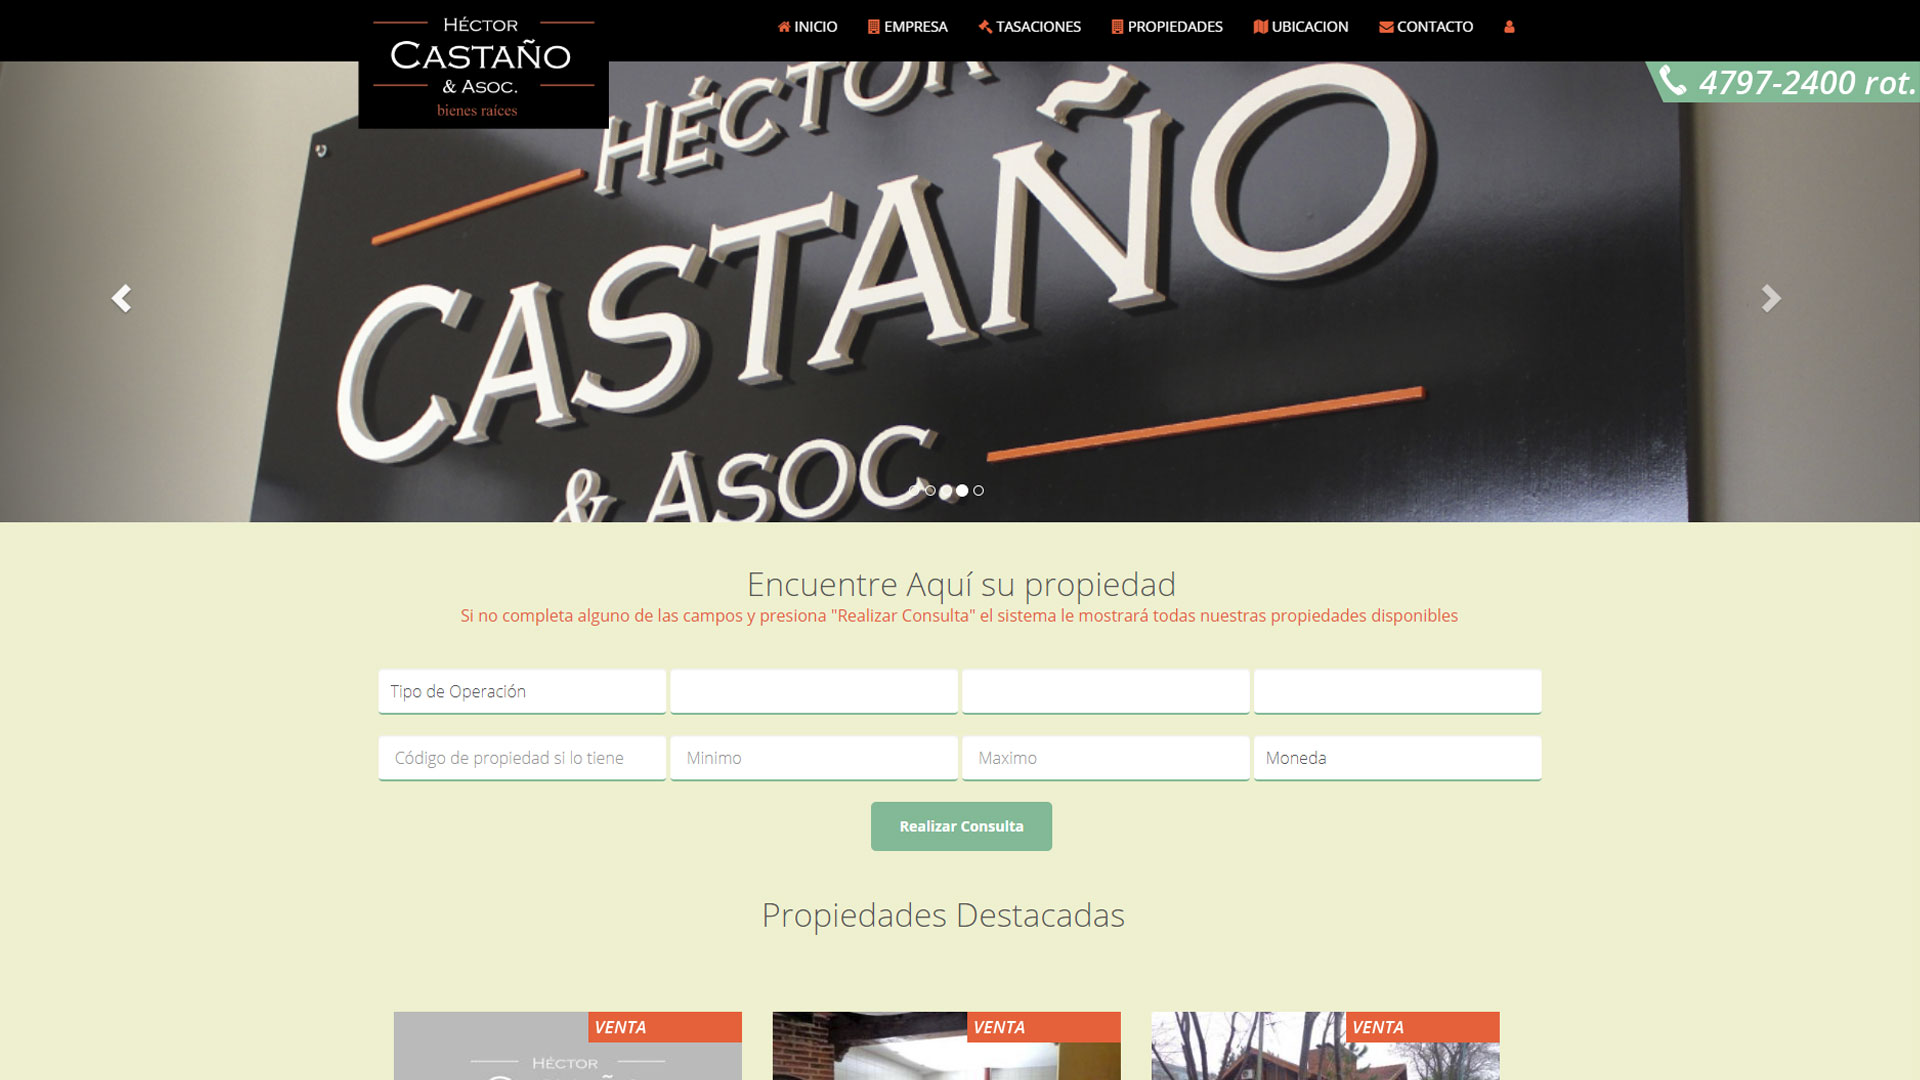Viewport: 1920px width, 1080px height.
Task: Open the Tipo de Operación dropdown
Action: click(x=522, y=691)
